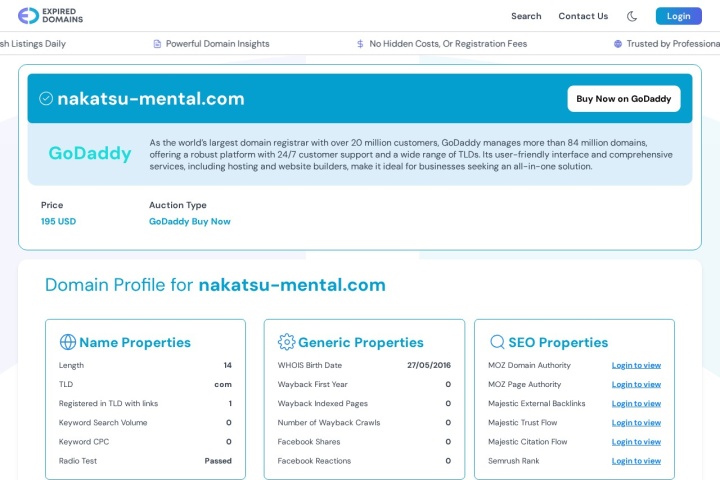Image resolution: width=720 pixels, height=480 pixels.
Task: Click Login to view for Majestic Trust Flow
Action: [x=636, y=423]
